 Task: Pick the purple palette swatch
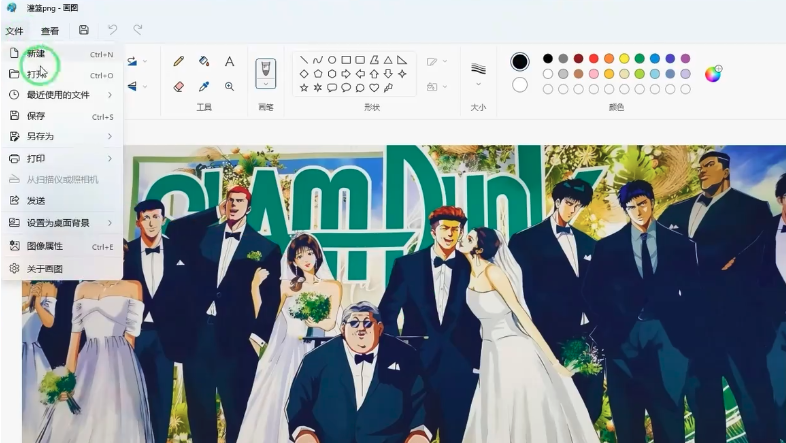[685, 59]
